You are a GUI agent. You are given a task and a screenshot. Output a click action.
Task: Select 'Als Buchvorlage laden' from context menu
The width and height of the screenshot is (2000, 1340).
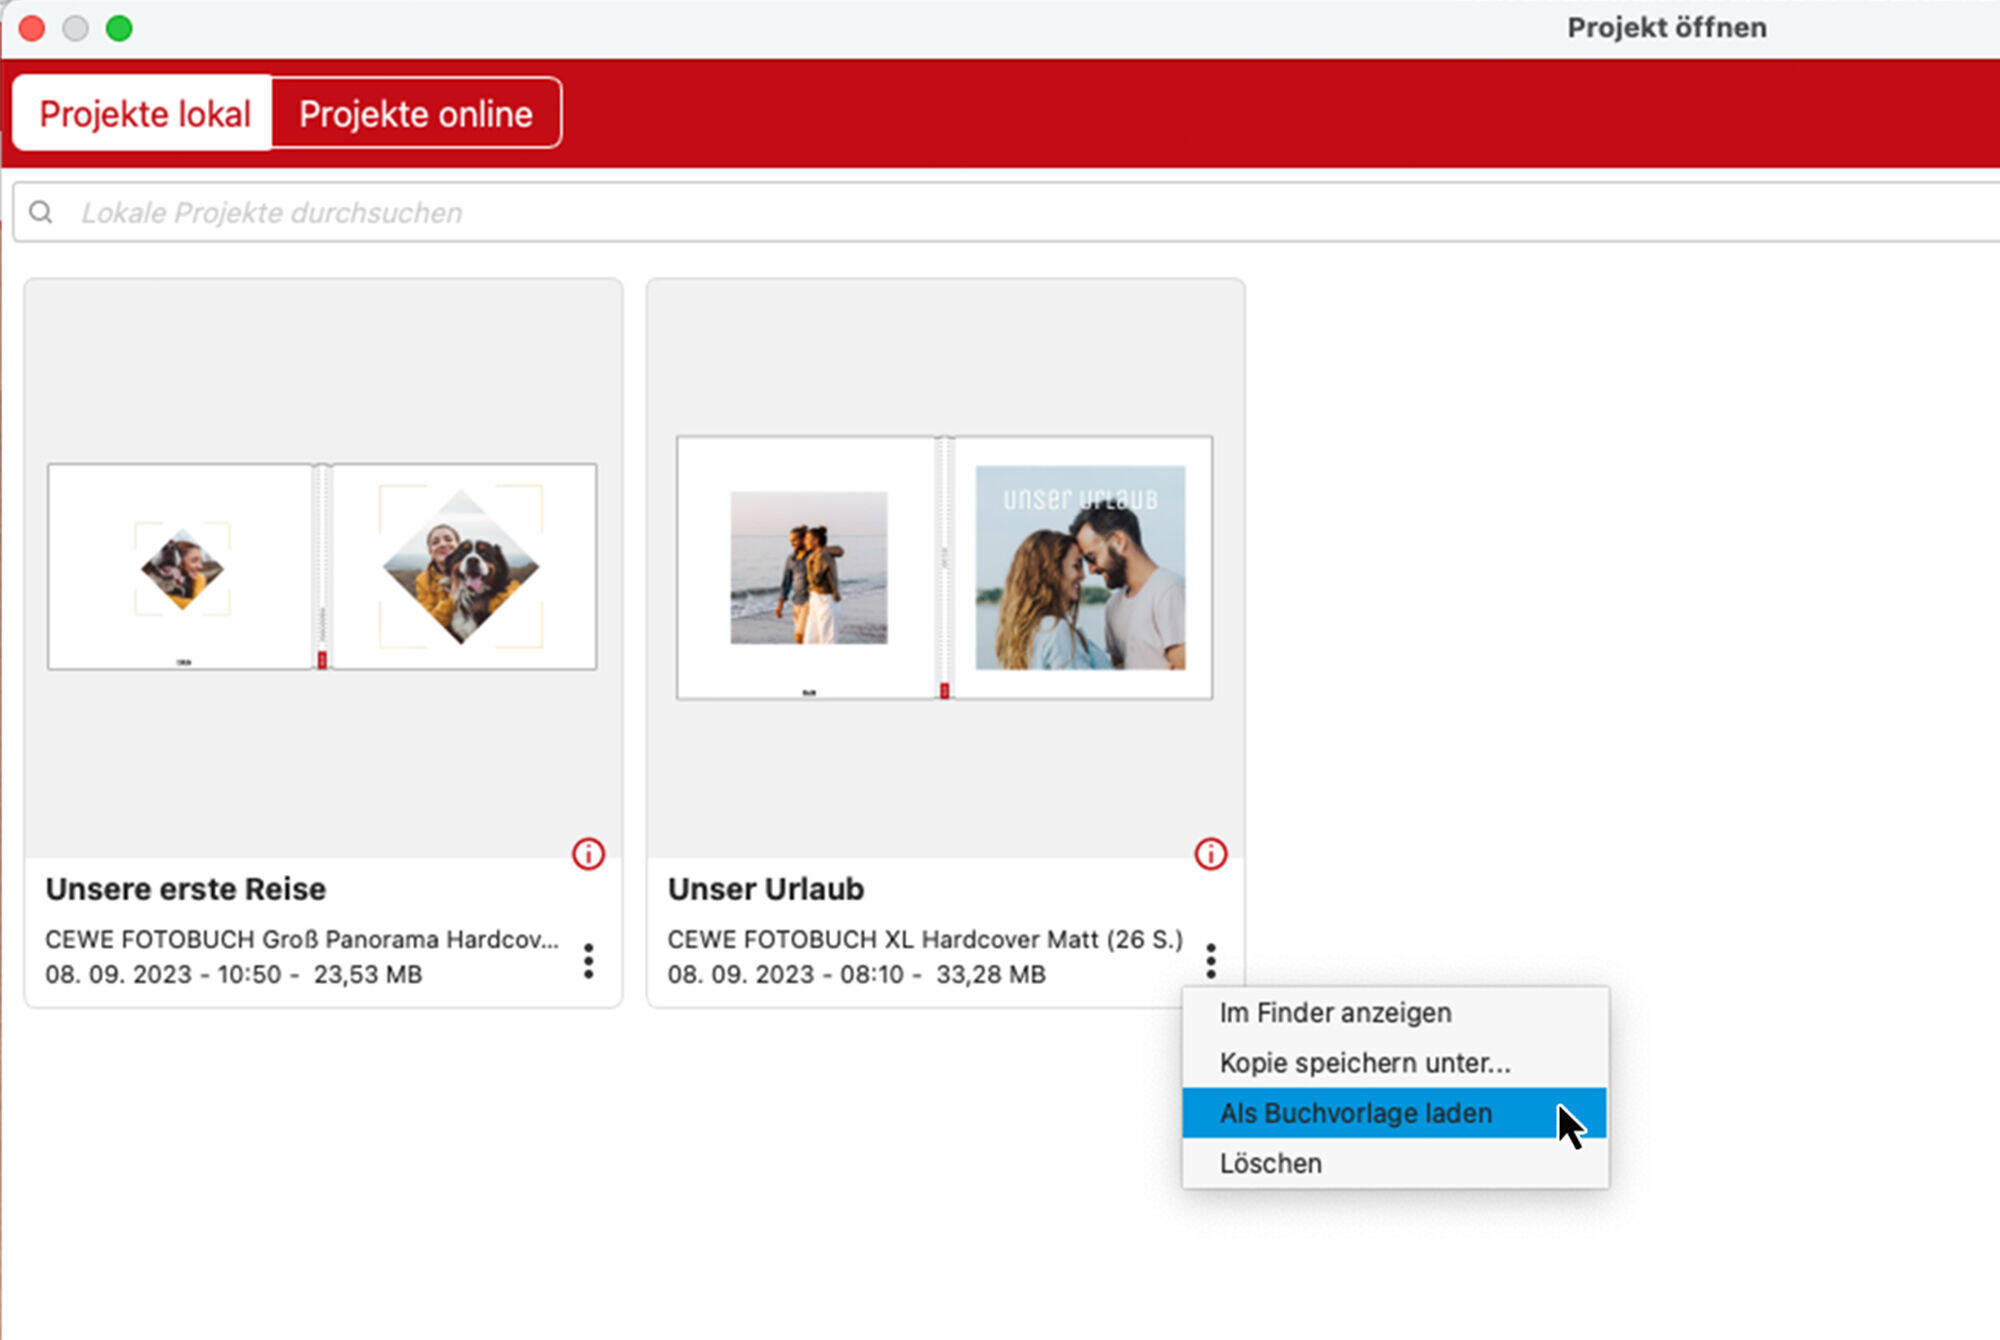pos(1353,1111)
